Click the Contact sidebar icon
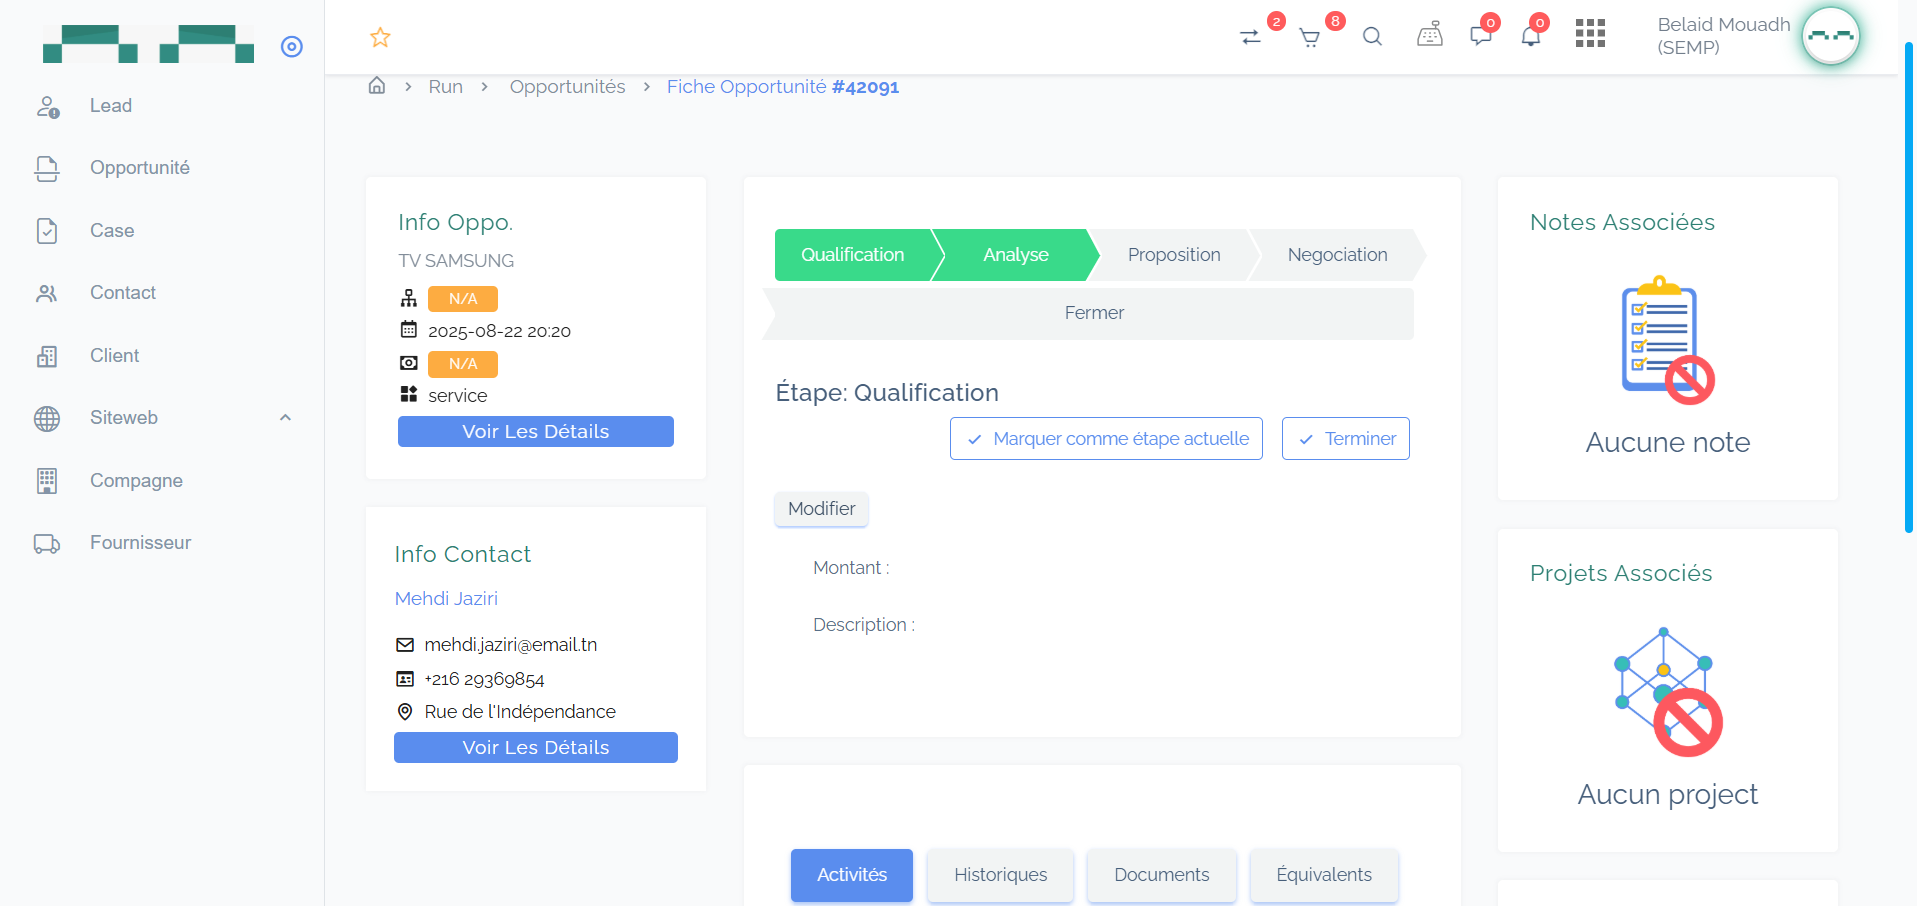The width and height of the screenshot is (1917, 906). tap(47, 293)
